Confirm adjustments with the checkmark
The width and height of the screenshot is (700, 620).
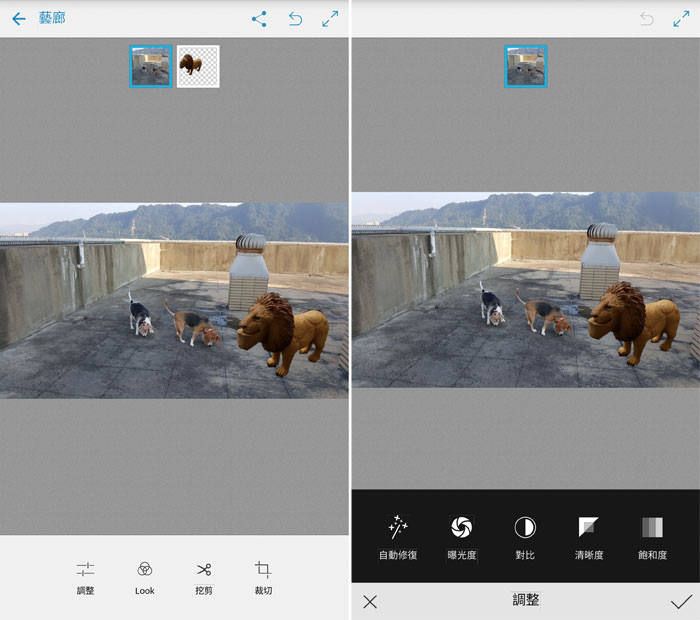point(681,601)
